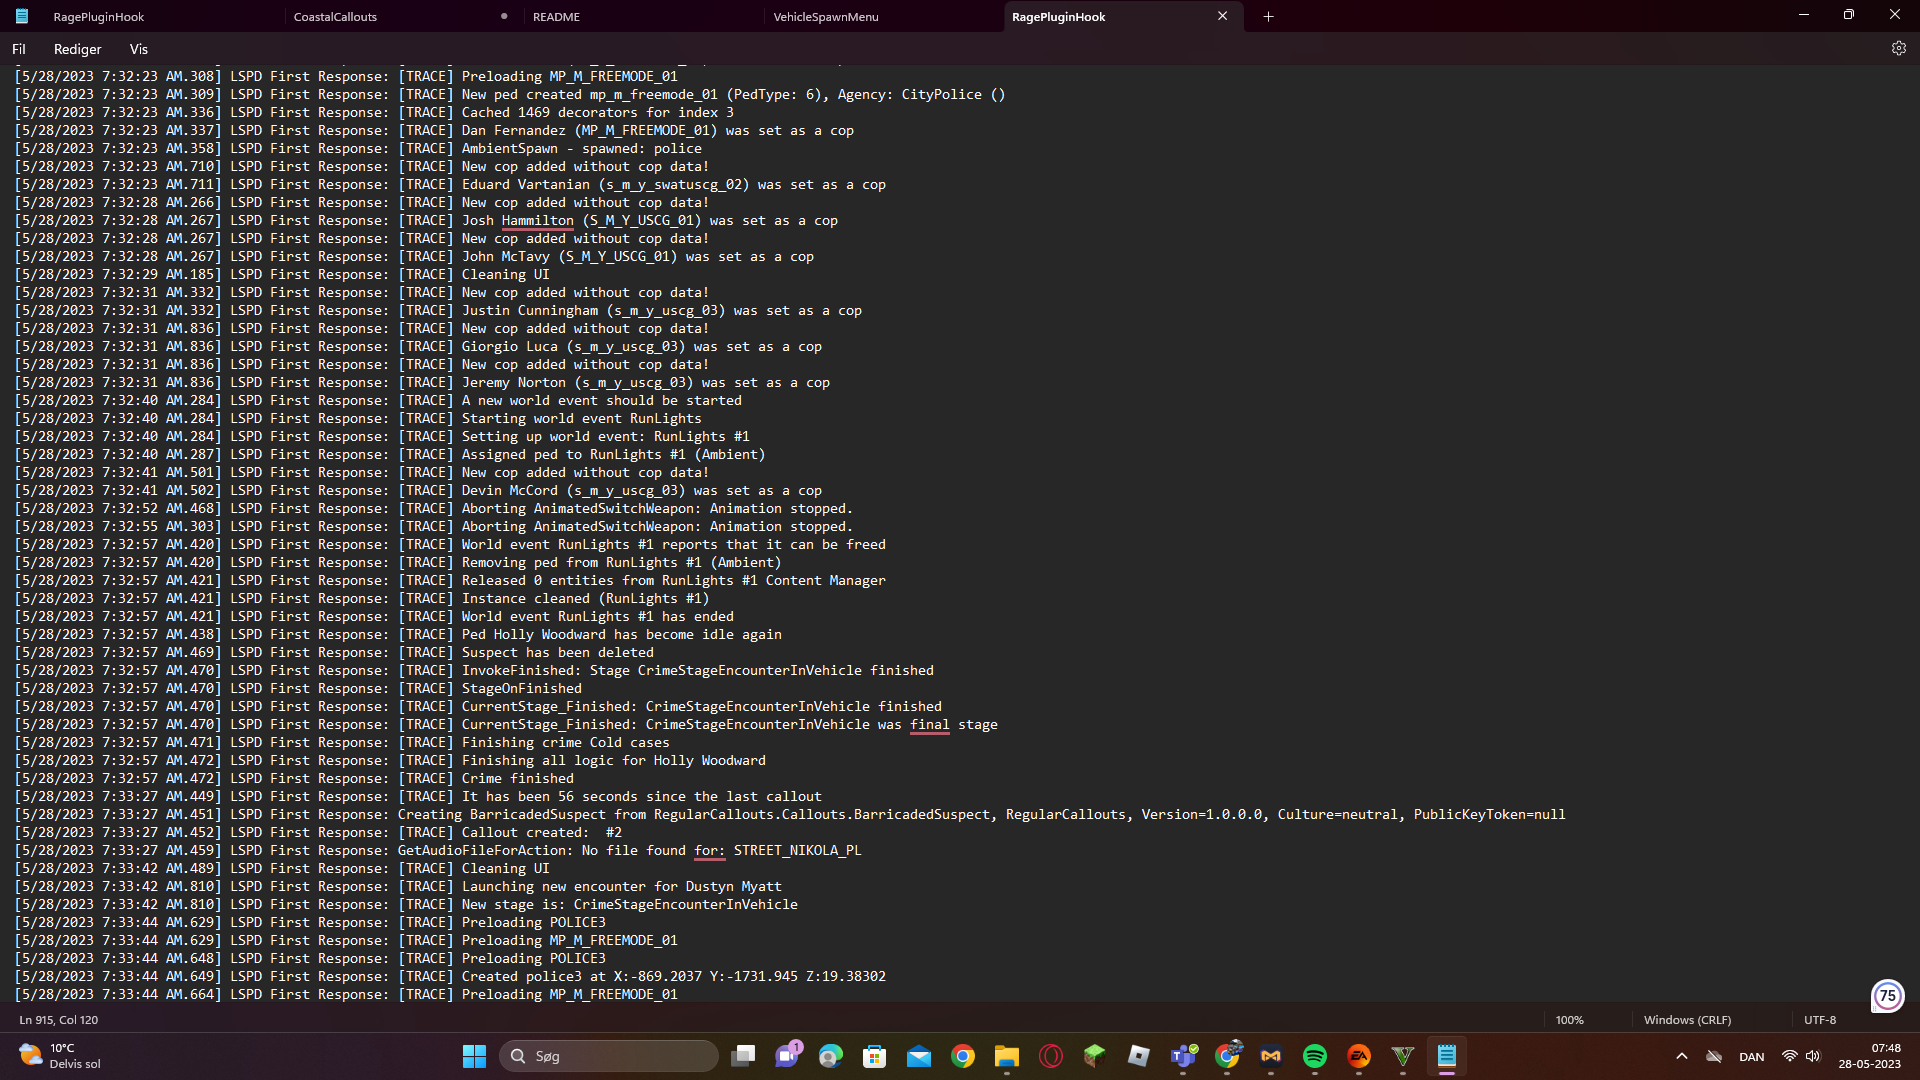
Task: Click the Windows (CRLF) line ending indicator
Action: tap(1687, 1020)
